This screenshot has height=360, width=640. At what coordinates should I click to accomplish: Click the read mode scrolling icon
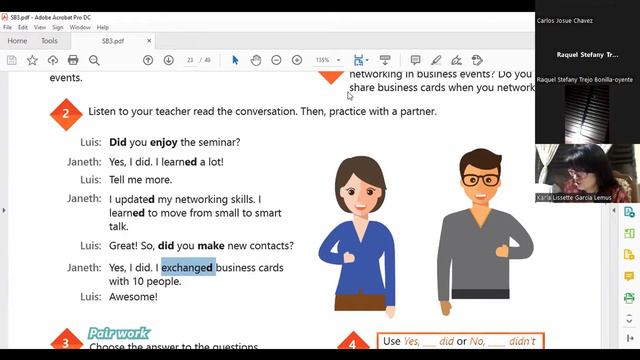coord(385,60)
